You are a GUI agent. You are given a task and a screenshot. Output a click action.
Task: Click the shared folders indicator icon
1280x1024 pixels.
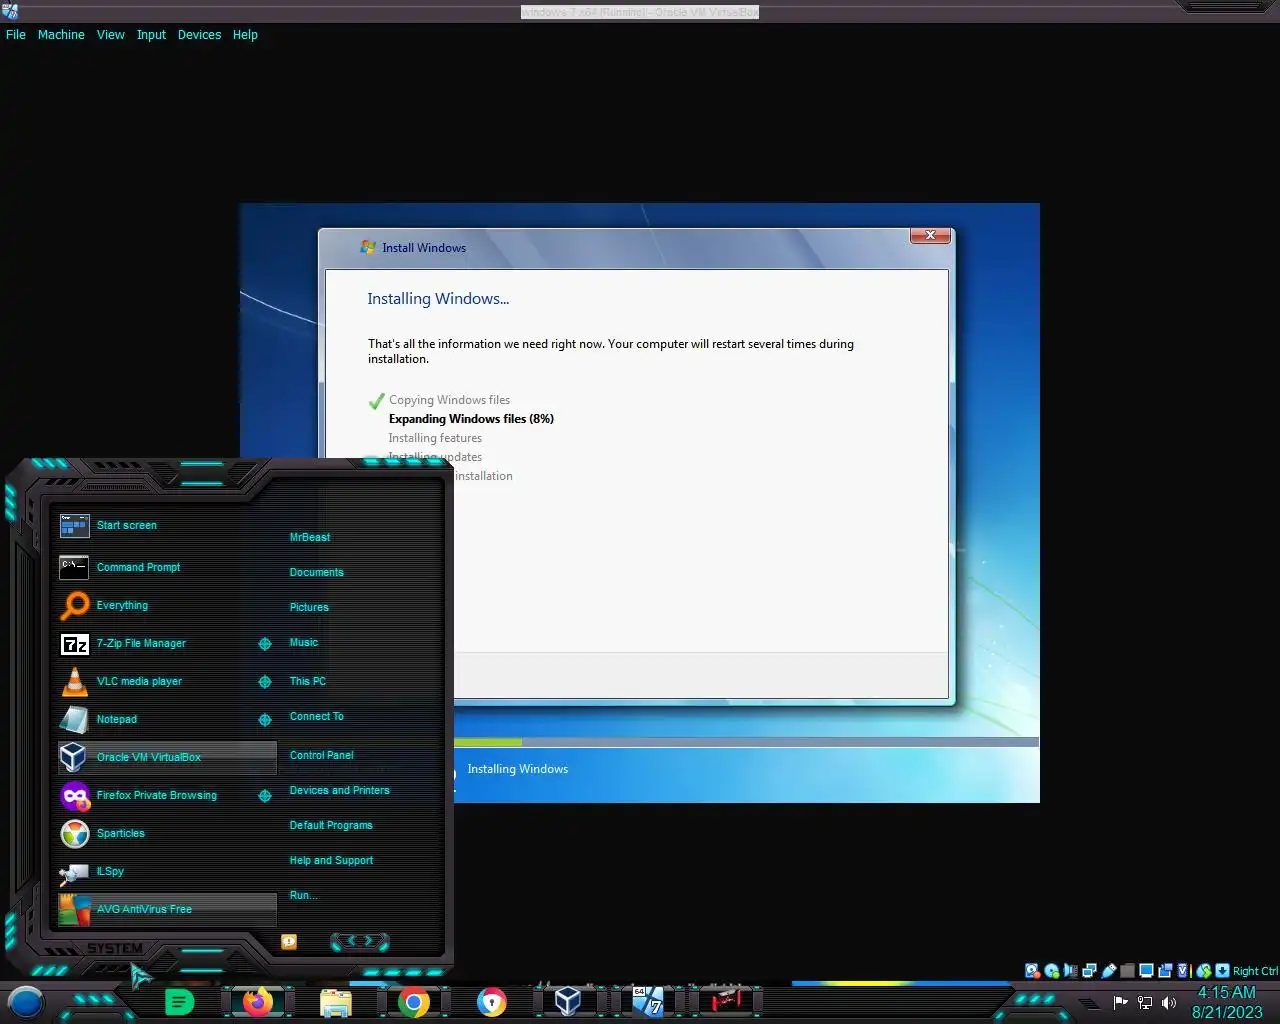click(x=1127, y=970)
